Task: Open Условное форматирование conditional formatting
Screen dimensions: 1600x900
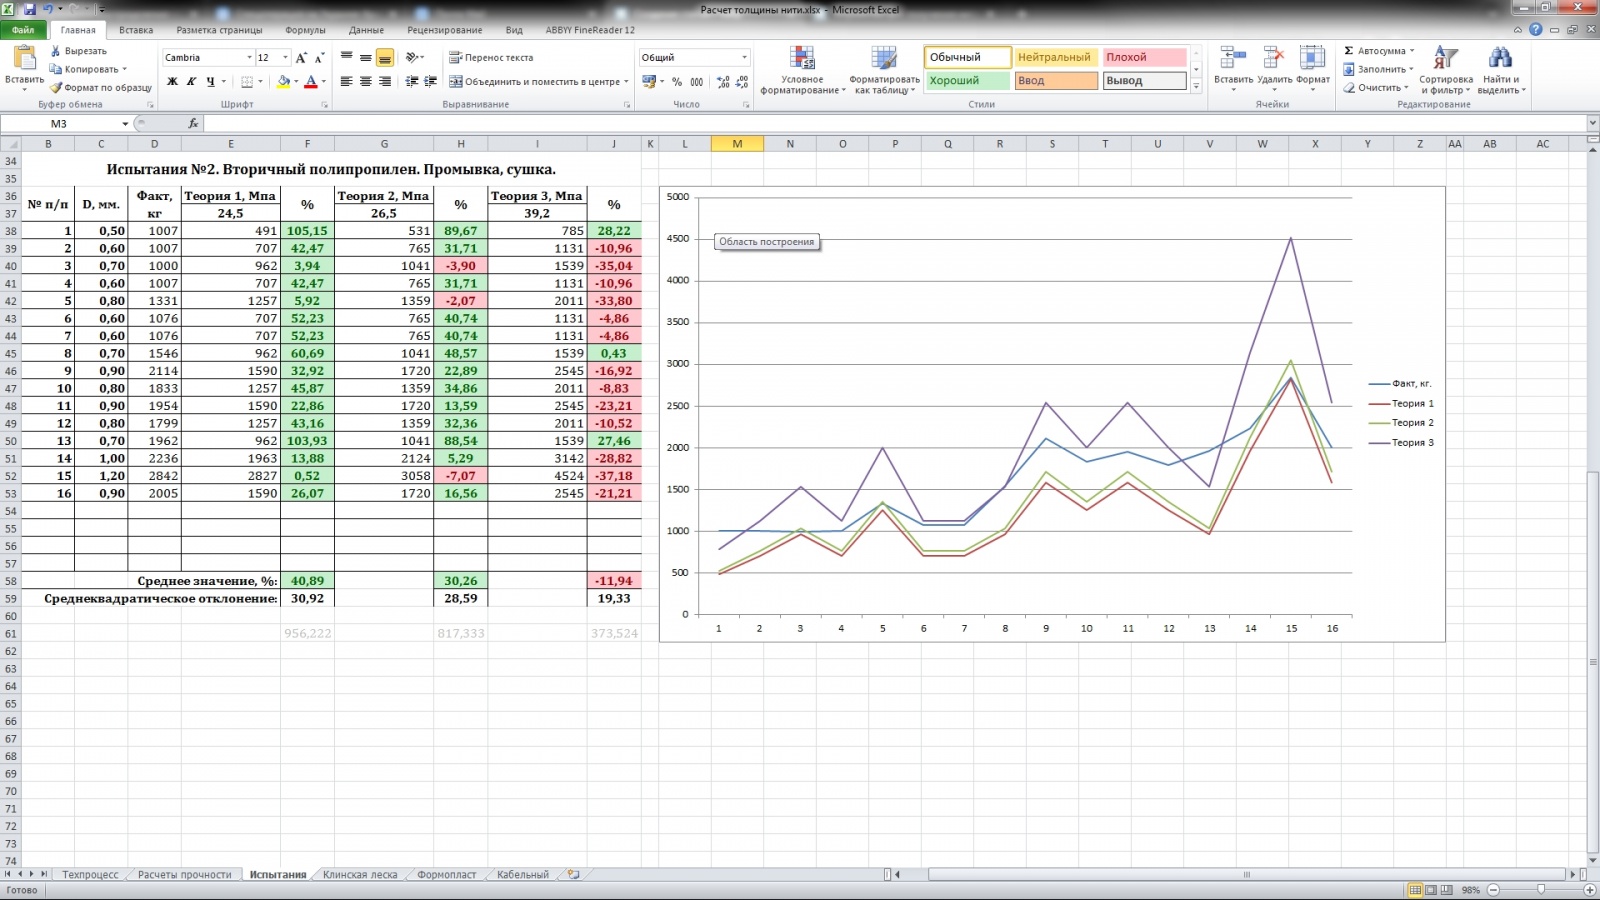Action: (x=802, y=70)
